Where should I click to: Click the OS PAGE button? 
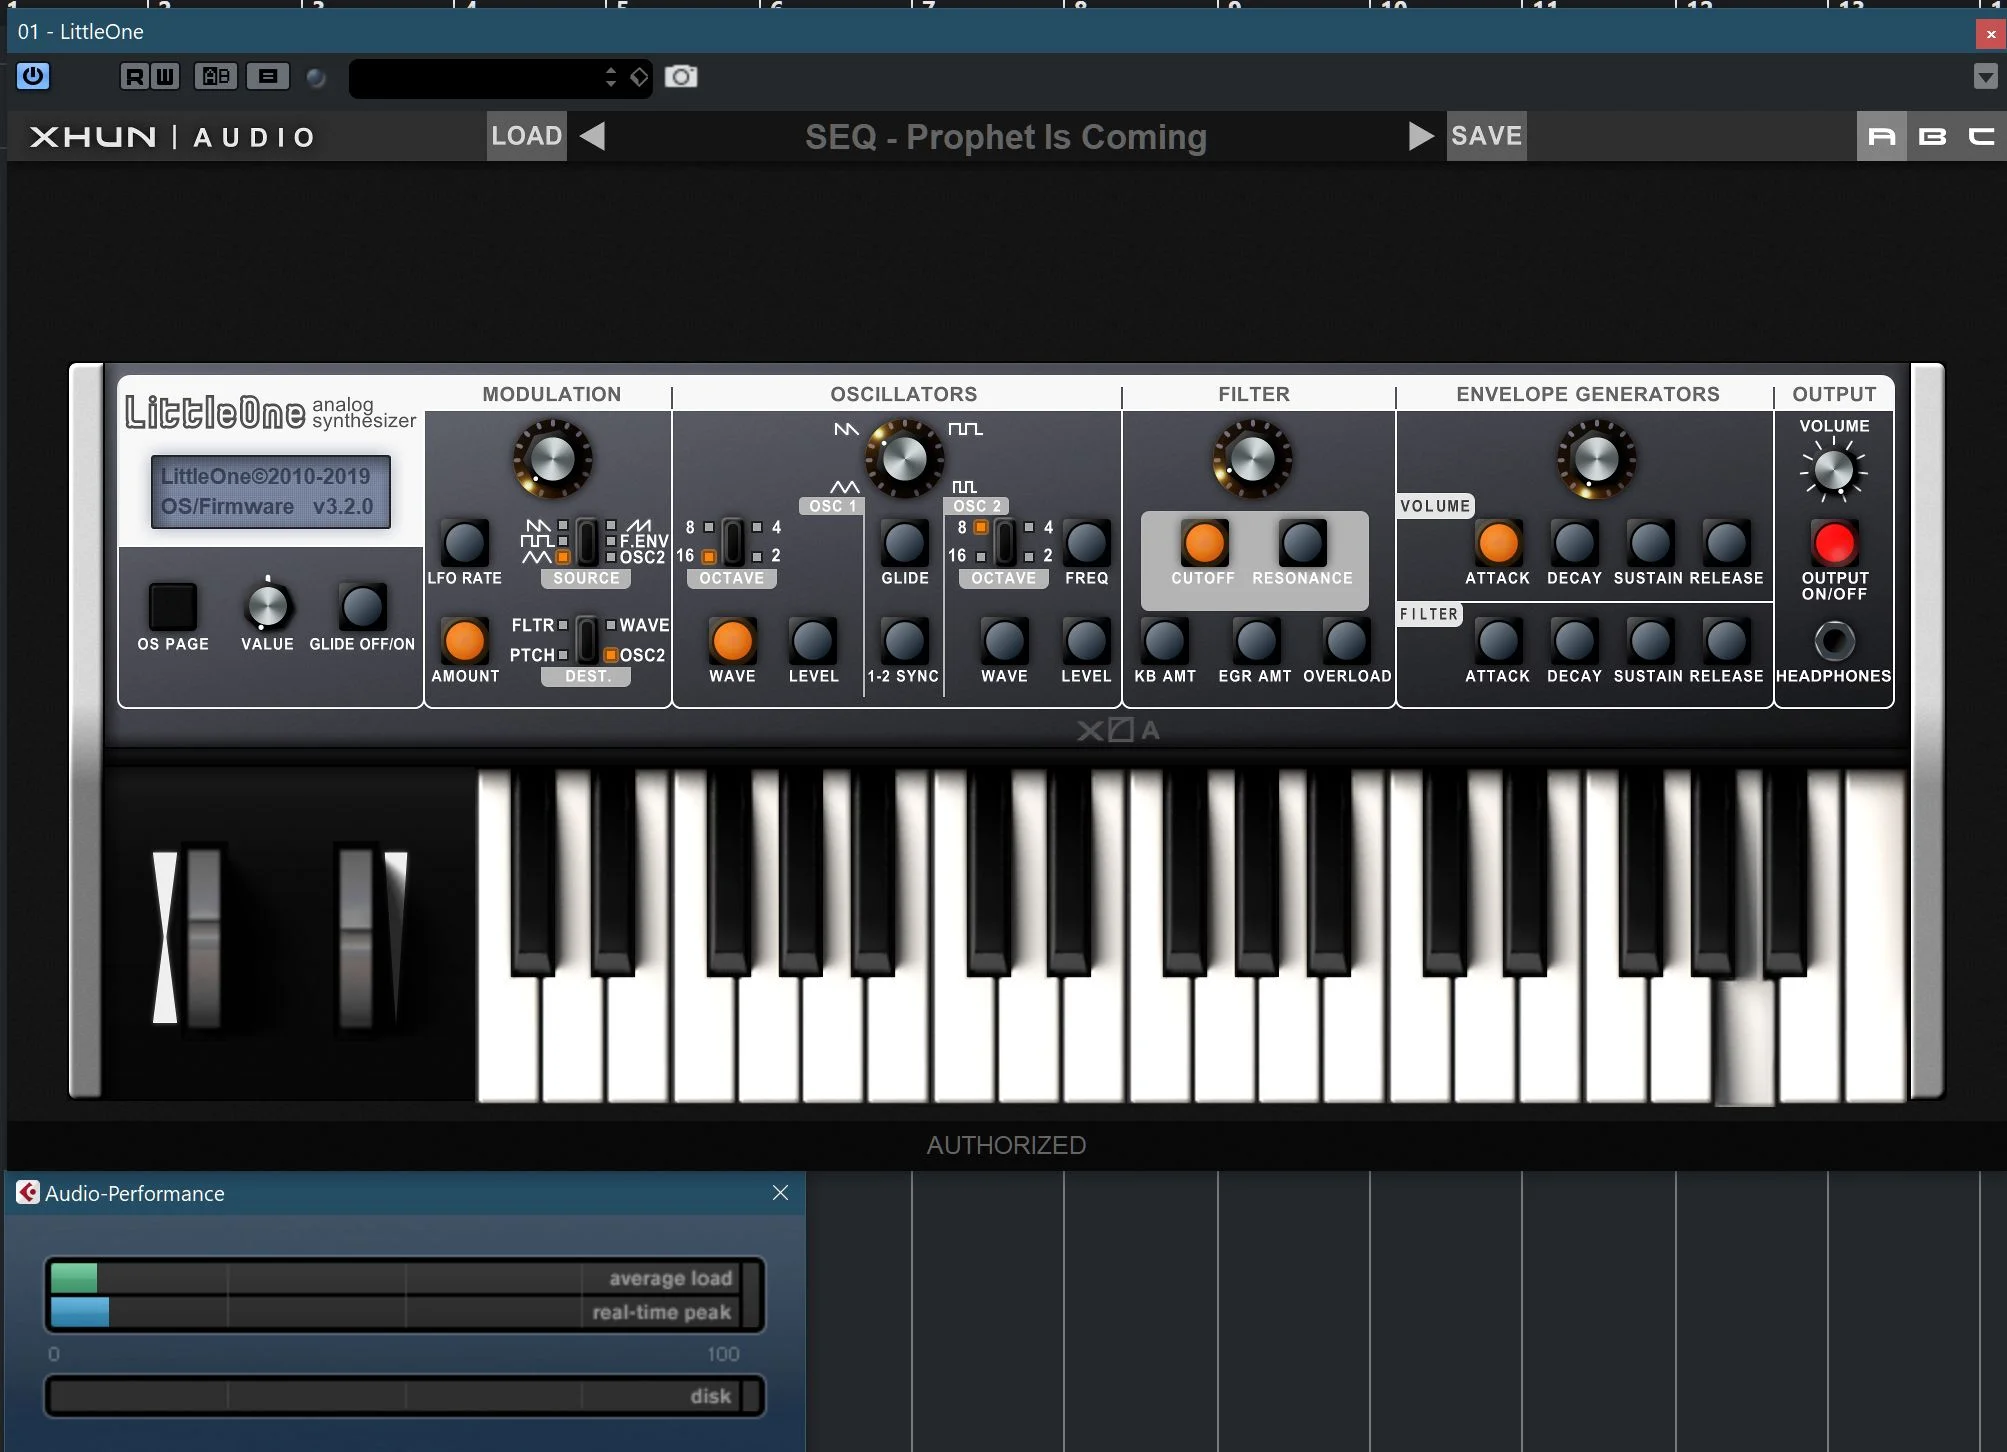[x=173, y=606]
